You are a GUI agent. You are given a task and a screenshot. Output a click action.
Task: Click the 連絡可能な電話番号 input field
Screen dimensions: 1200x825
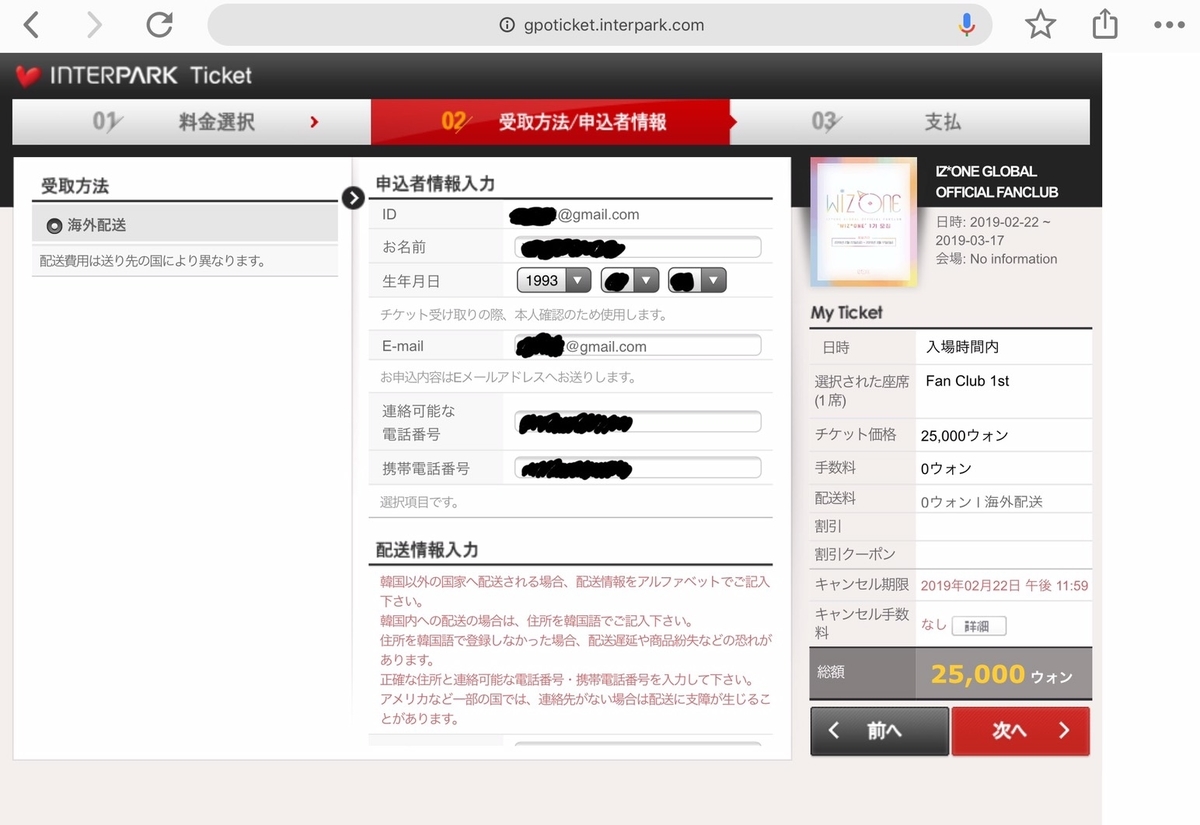pos(638,422)
